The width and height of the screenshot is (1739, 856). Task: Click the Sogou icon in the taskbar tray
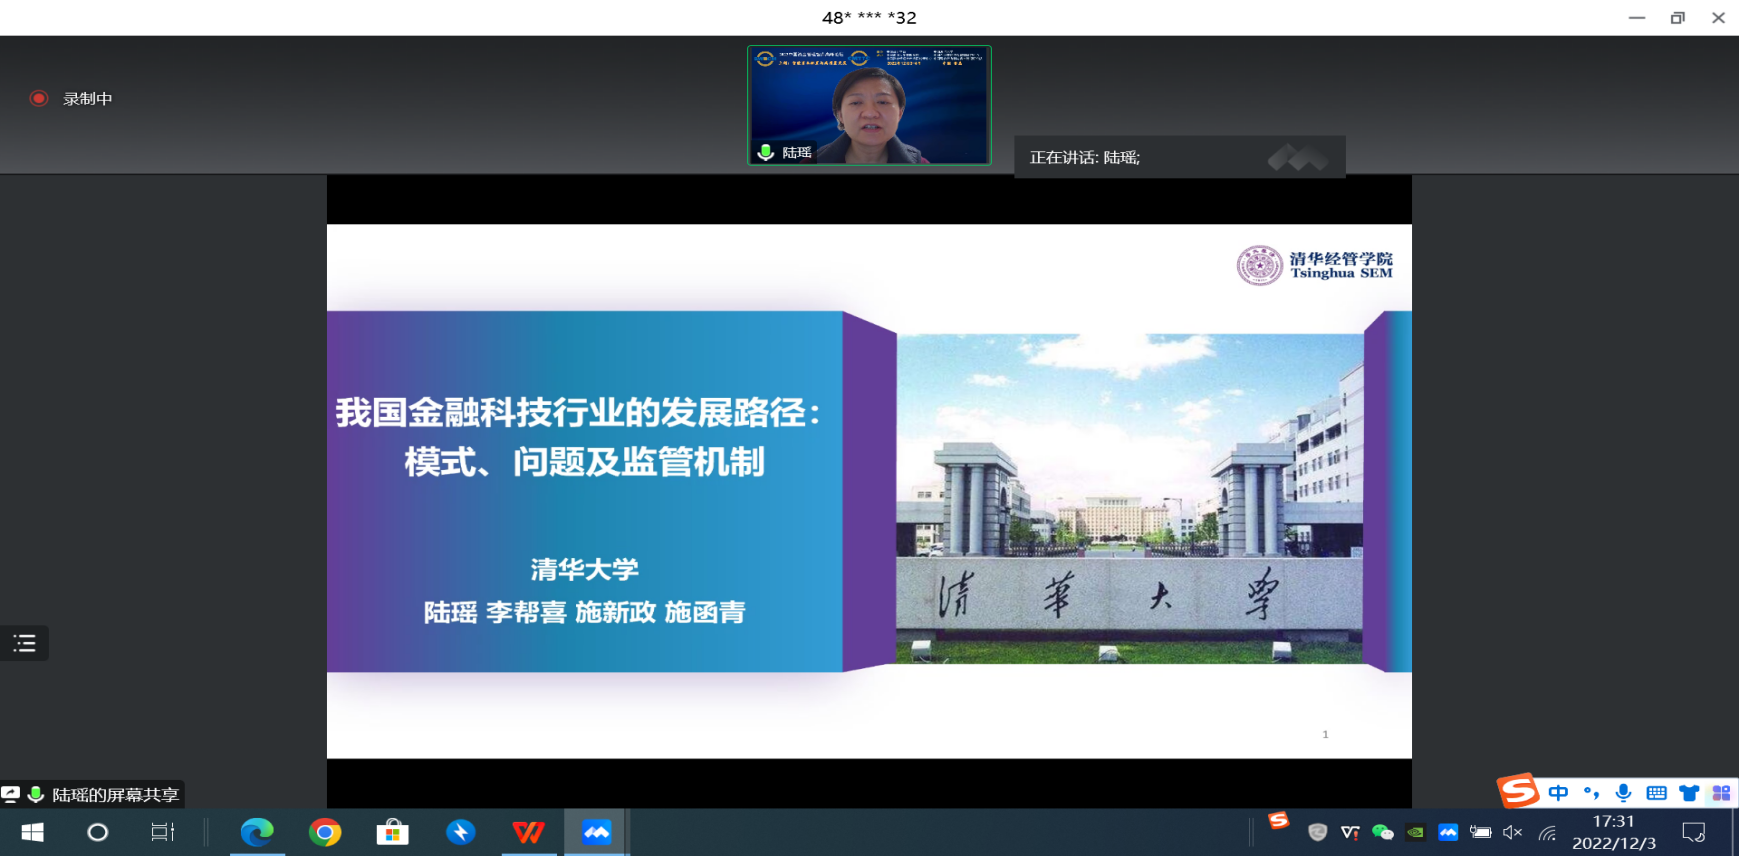[x=1279, y=821]
